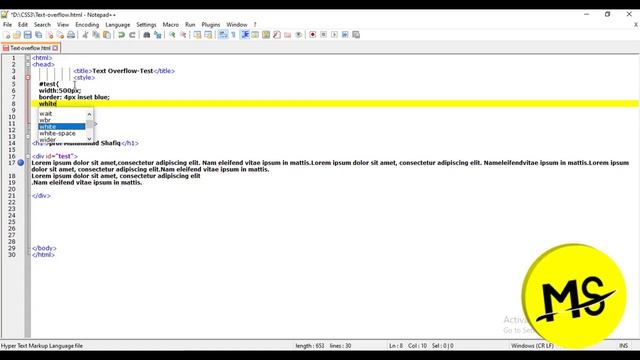640x360 pixels.
Task: Open the Settings menu
Action: [x=146, y=25]
